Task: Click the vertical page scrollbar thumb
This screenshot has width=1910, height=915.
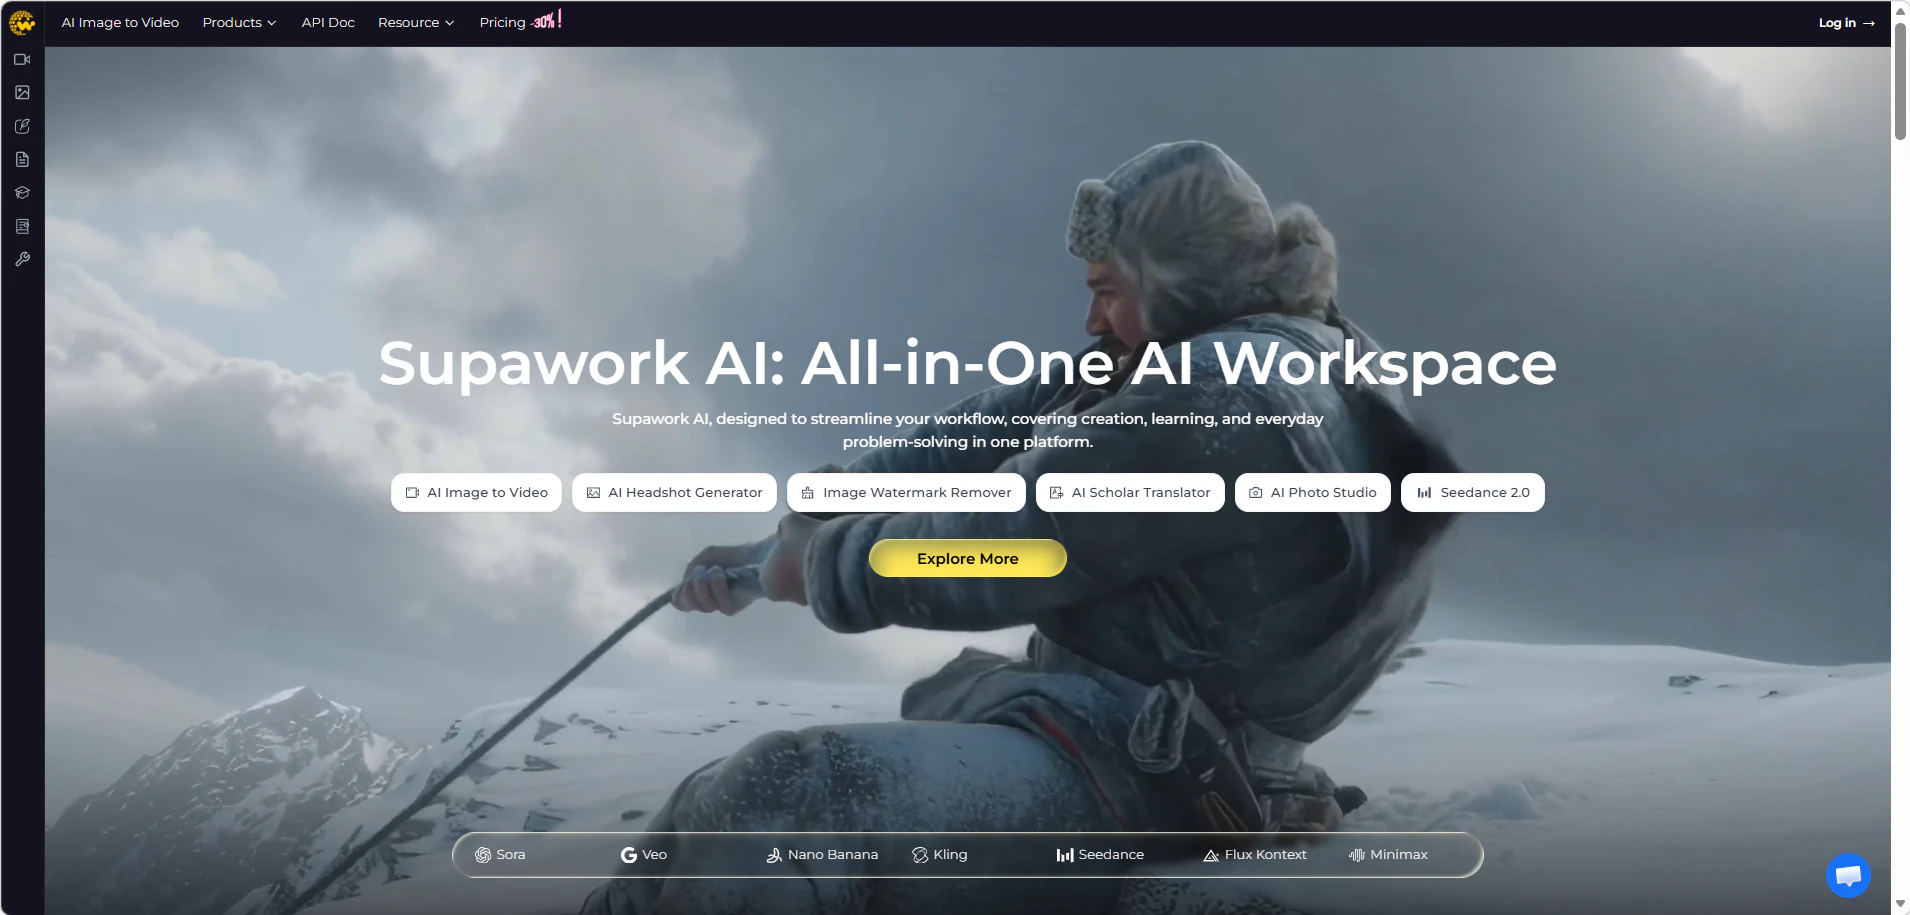Action: [x=1900, y=80]
